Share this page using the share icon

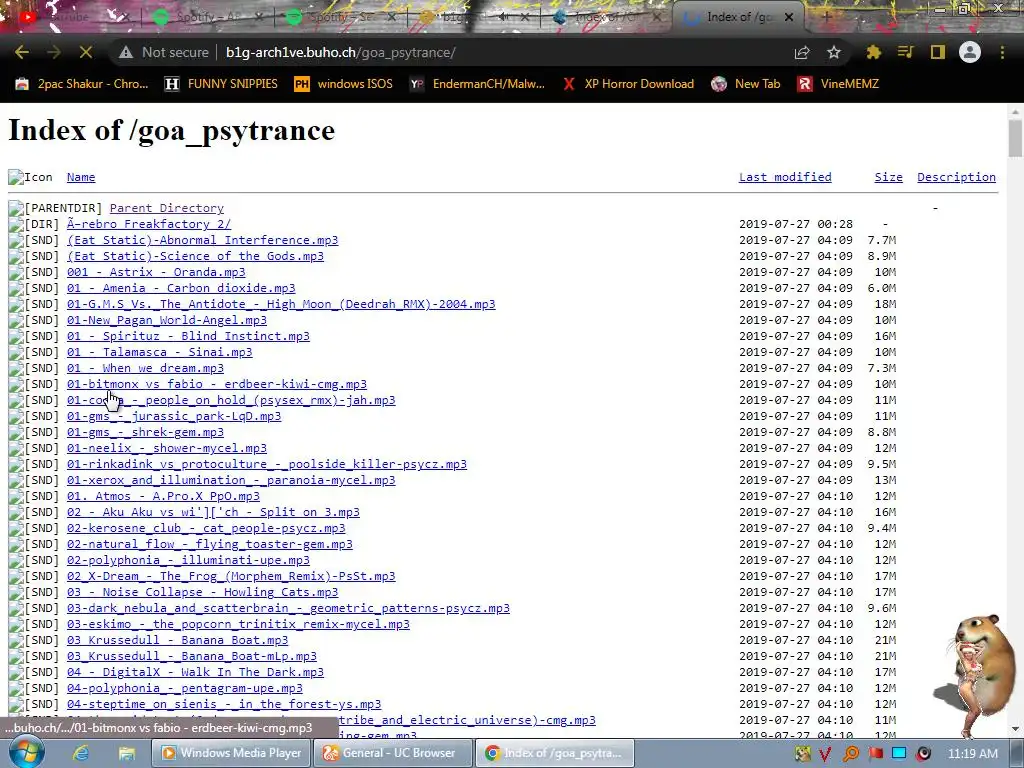click(x=802, y=52)
